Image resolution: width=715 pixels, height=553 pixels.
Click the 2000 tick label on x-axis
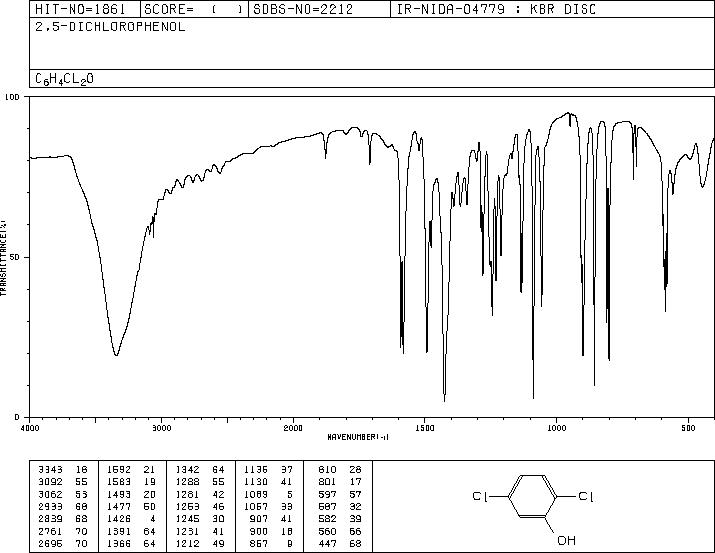[293, 428]
